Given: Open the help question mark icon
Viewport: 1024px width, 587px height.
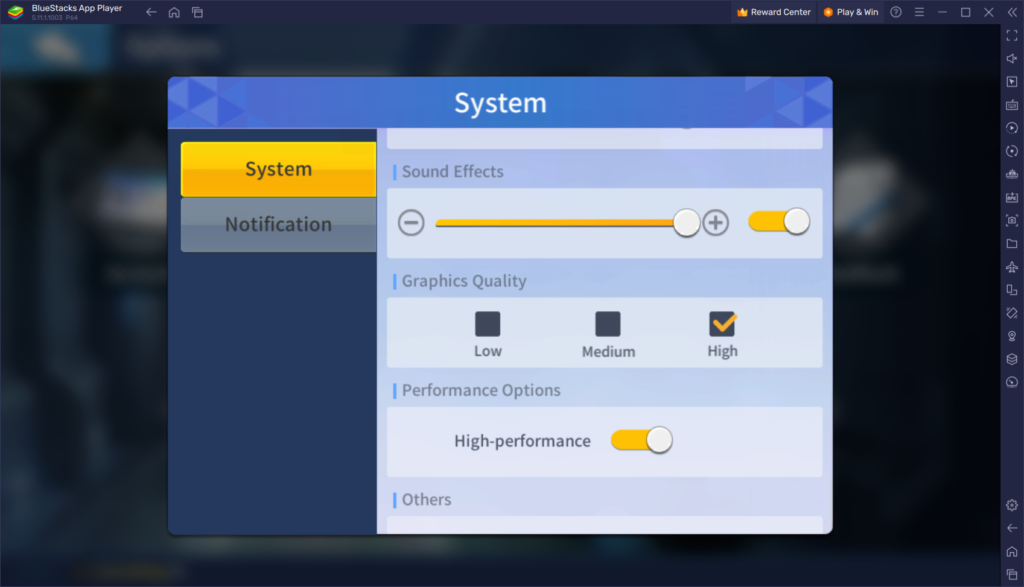Looking at the screenshot, I should point(895,12).
